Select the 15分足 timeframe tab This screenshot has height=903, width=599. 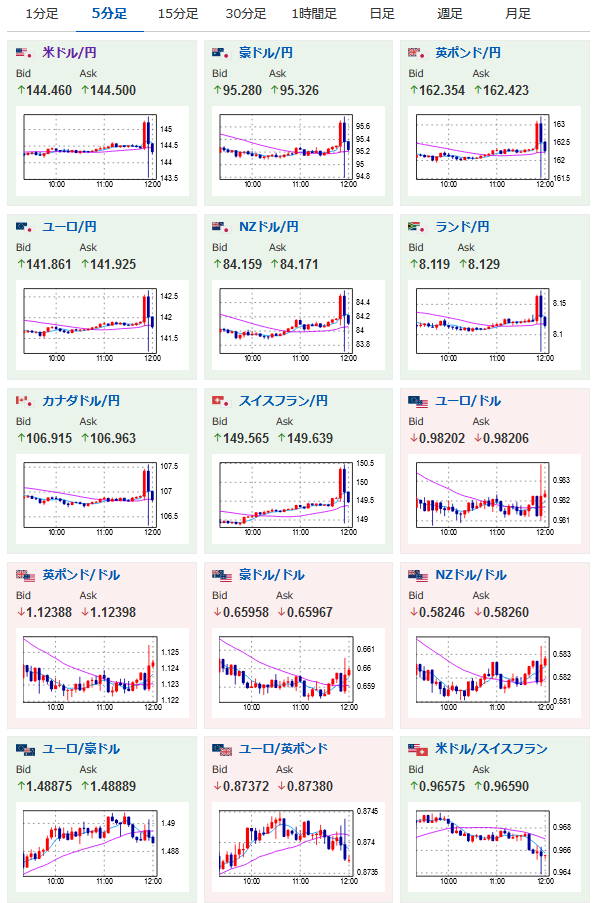pyautogui.click(x=178, y=14)
